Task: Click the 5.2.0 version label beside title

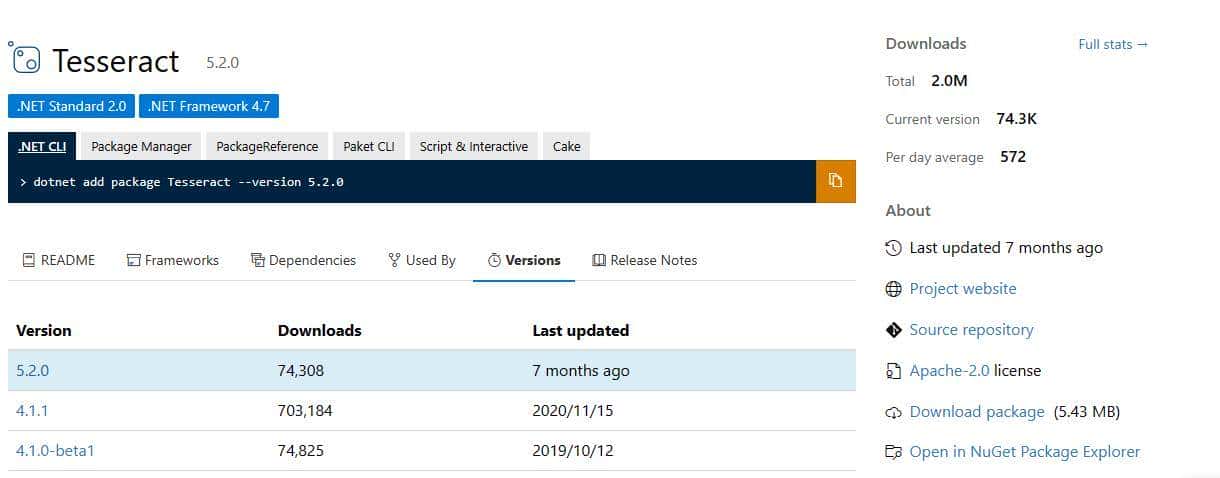Action: pyautogui.click(x=222, y=62)
